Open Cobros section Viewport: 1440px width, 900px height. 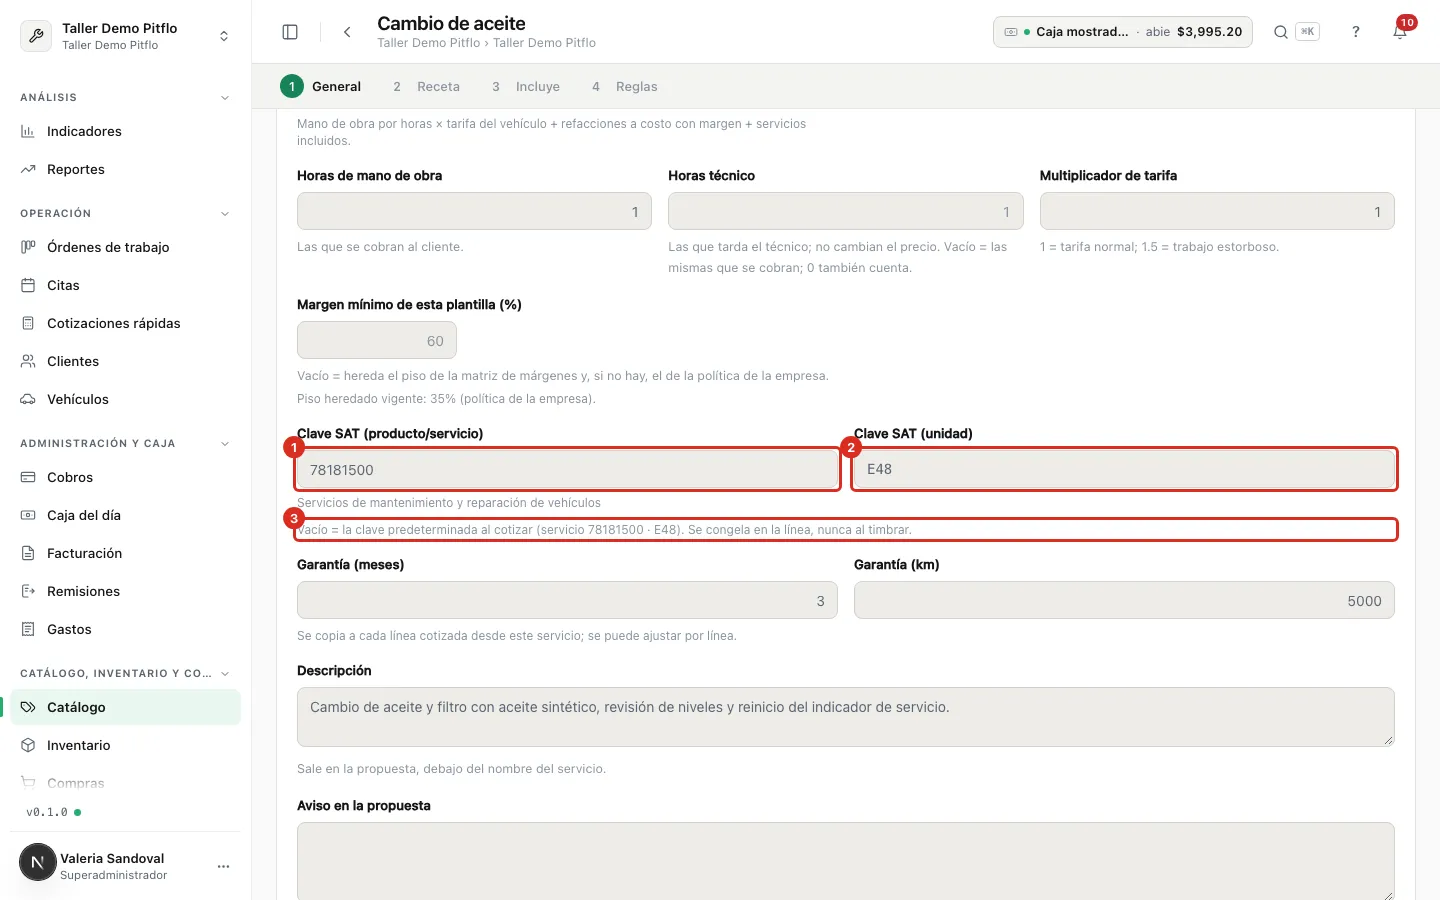coord(125,477)
